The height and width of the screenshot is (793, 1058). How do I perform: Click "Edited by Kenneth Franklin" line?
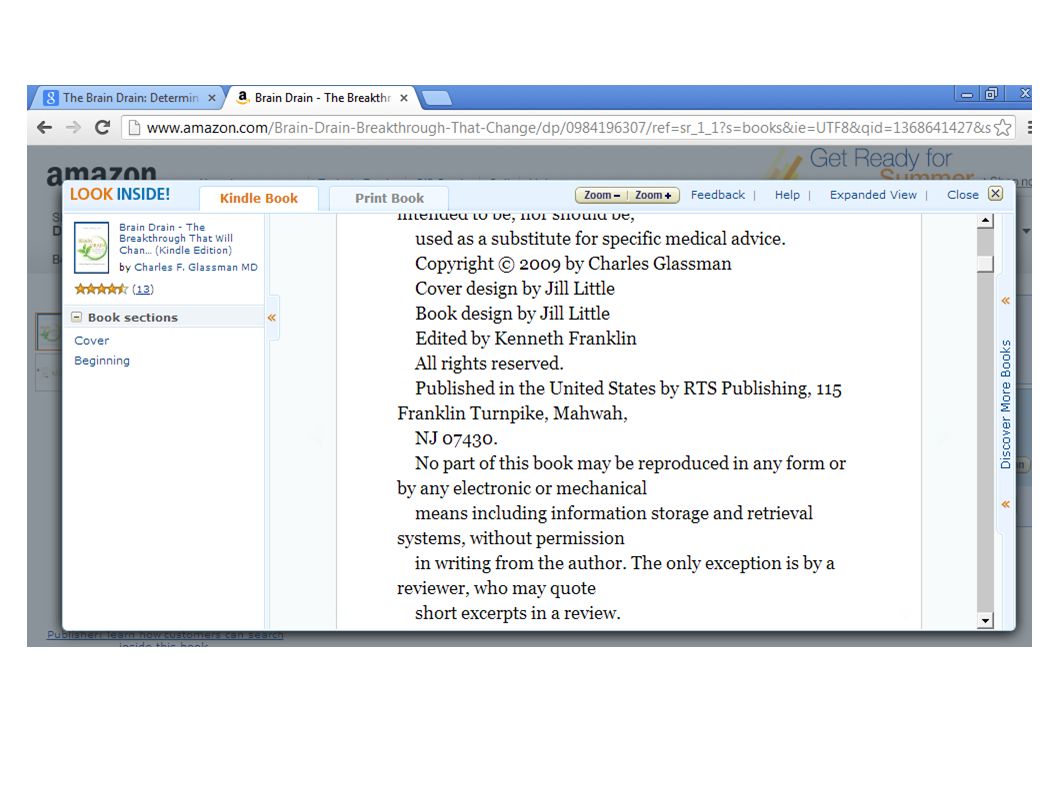click(x=526, y=339)
